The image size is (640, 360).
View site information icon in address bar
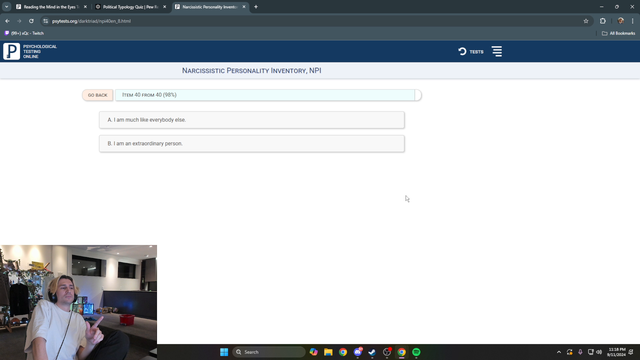(45, 21)
